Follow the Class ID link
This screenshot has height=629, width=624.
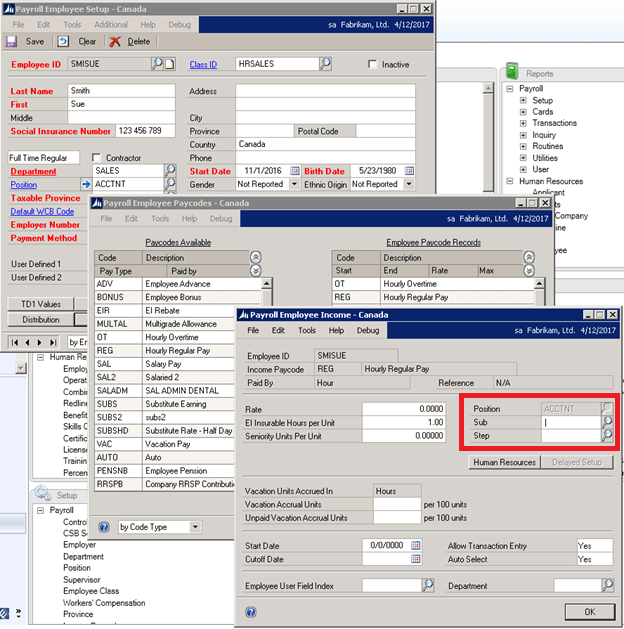pyautogui.click(x=203, y=64)
